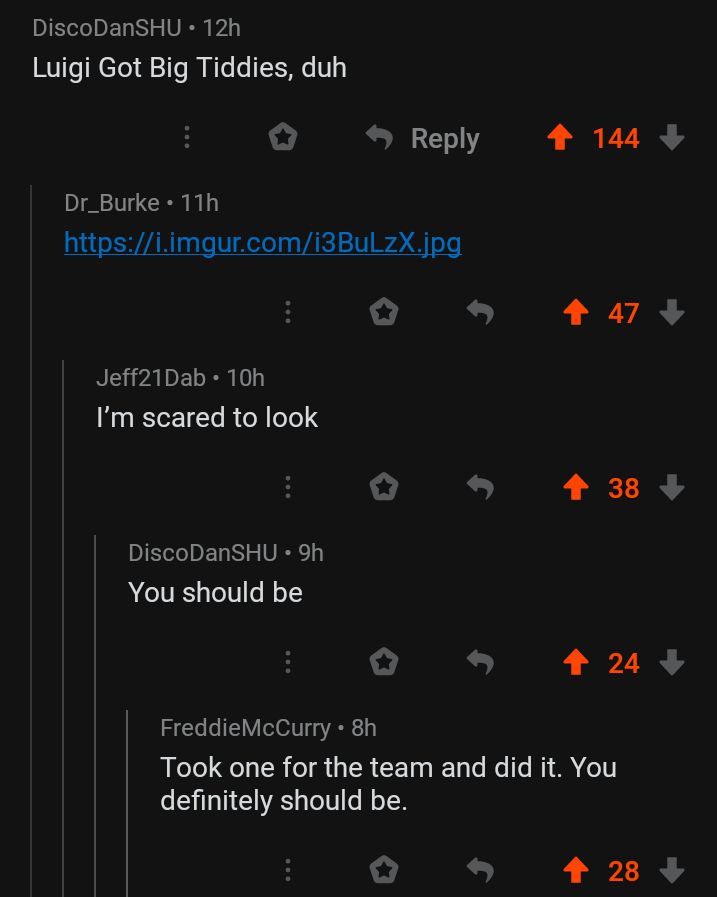This screenshot has width=717, height=897.
Task: Open overflow menu on Luigi comment
Action: 187,137
